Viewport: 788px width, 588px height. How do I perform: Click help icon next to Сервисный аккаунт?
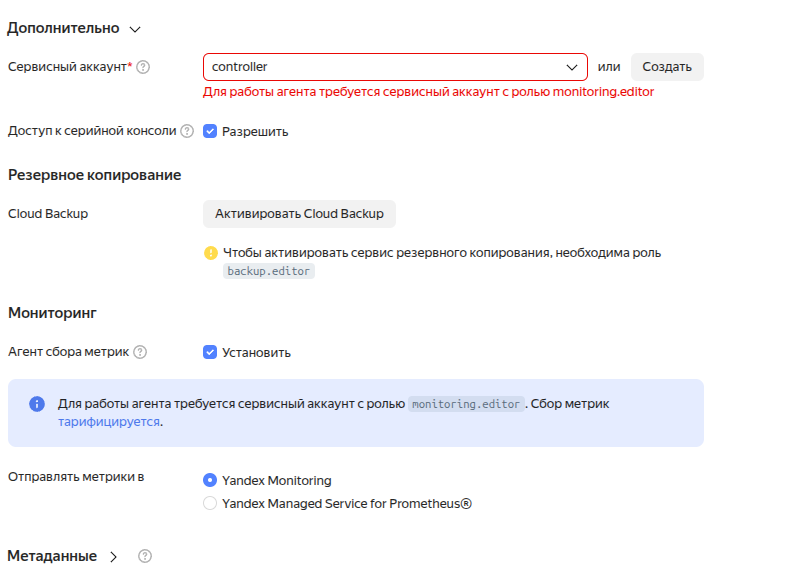(143, 67)
